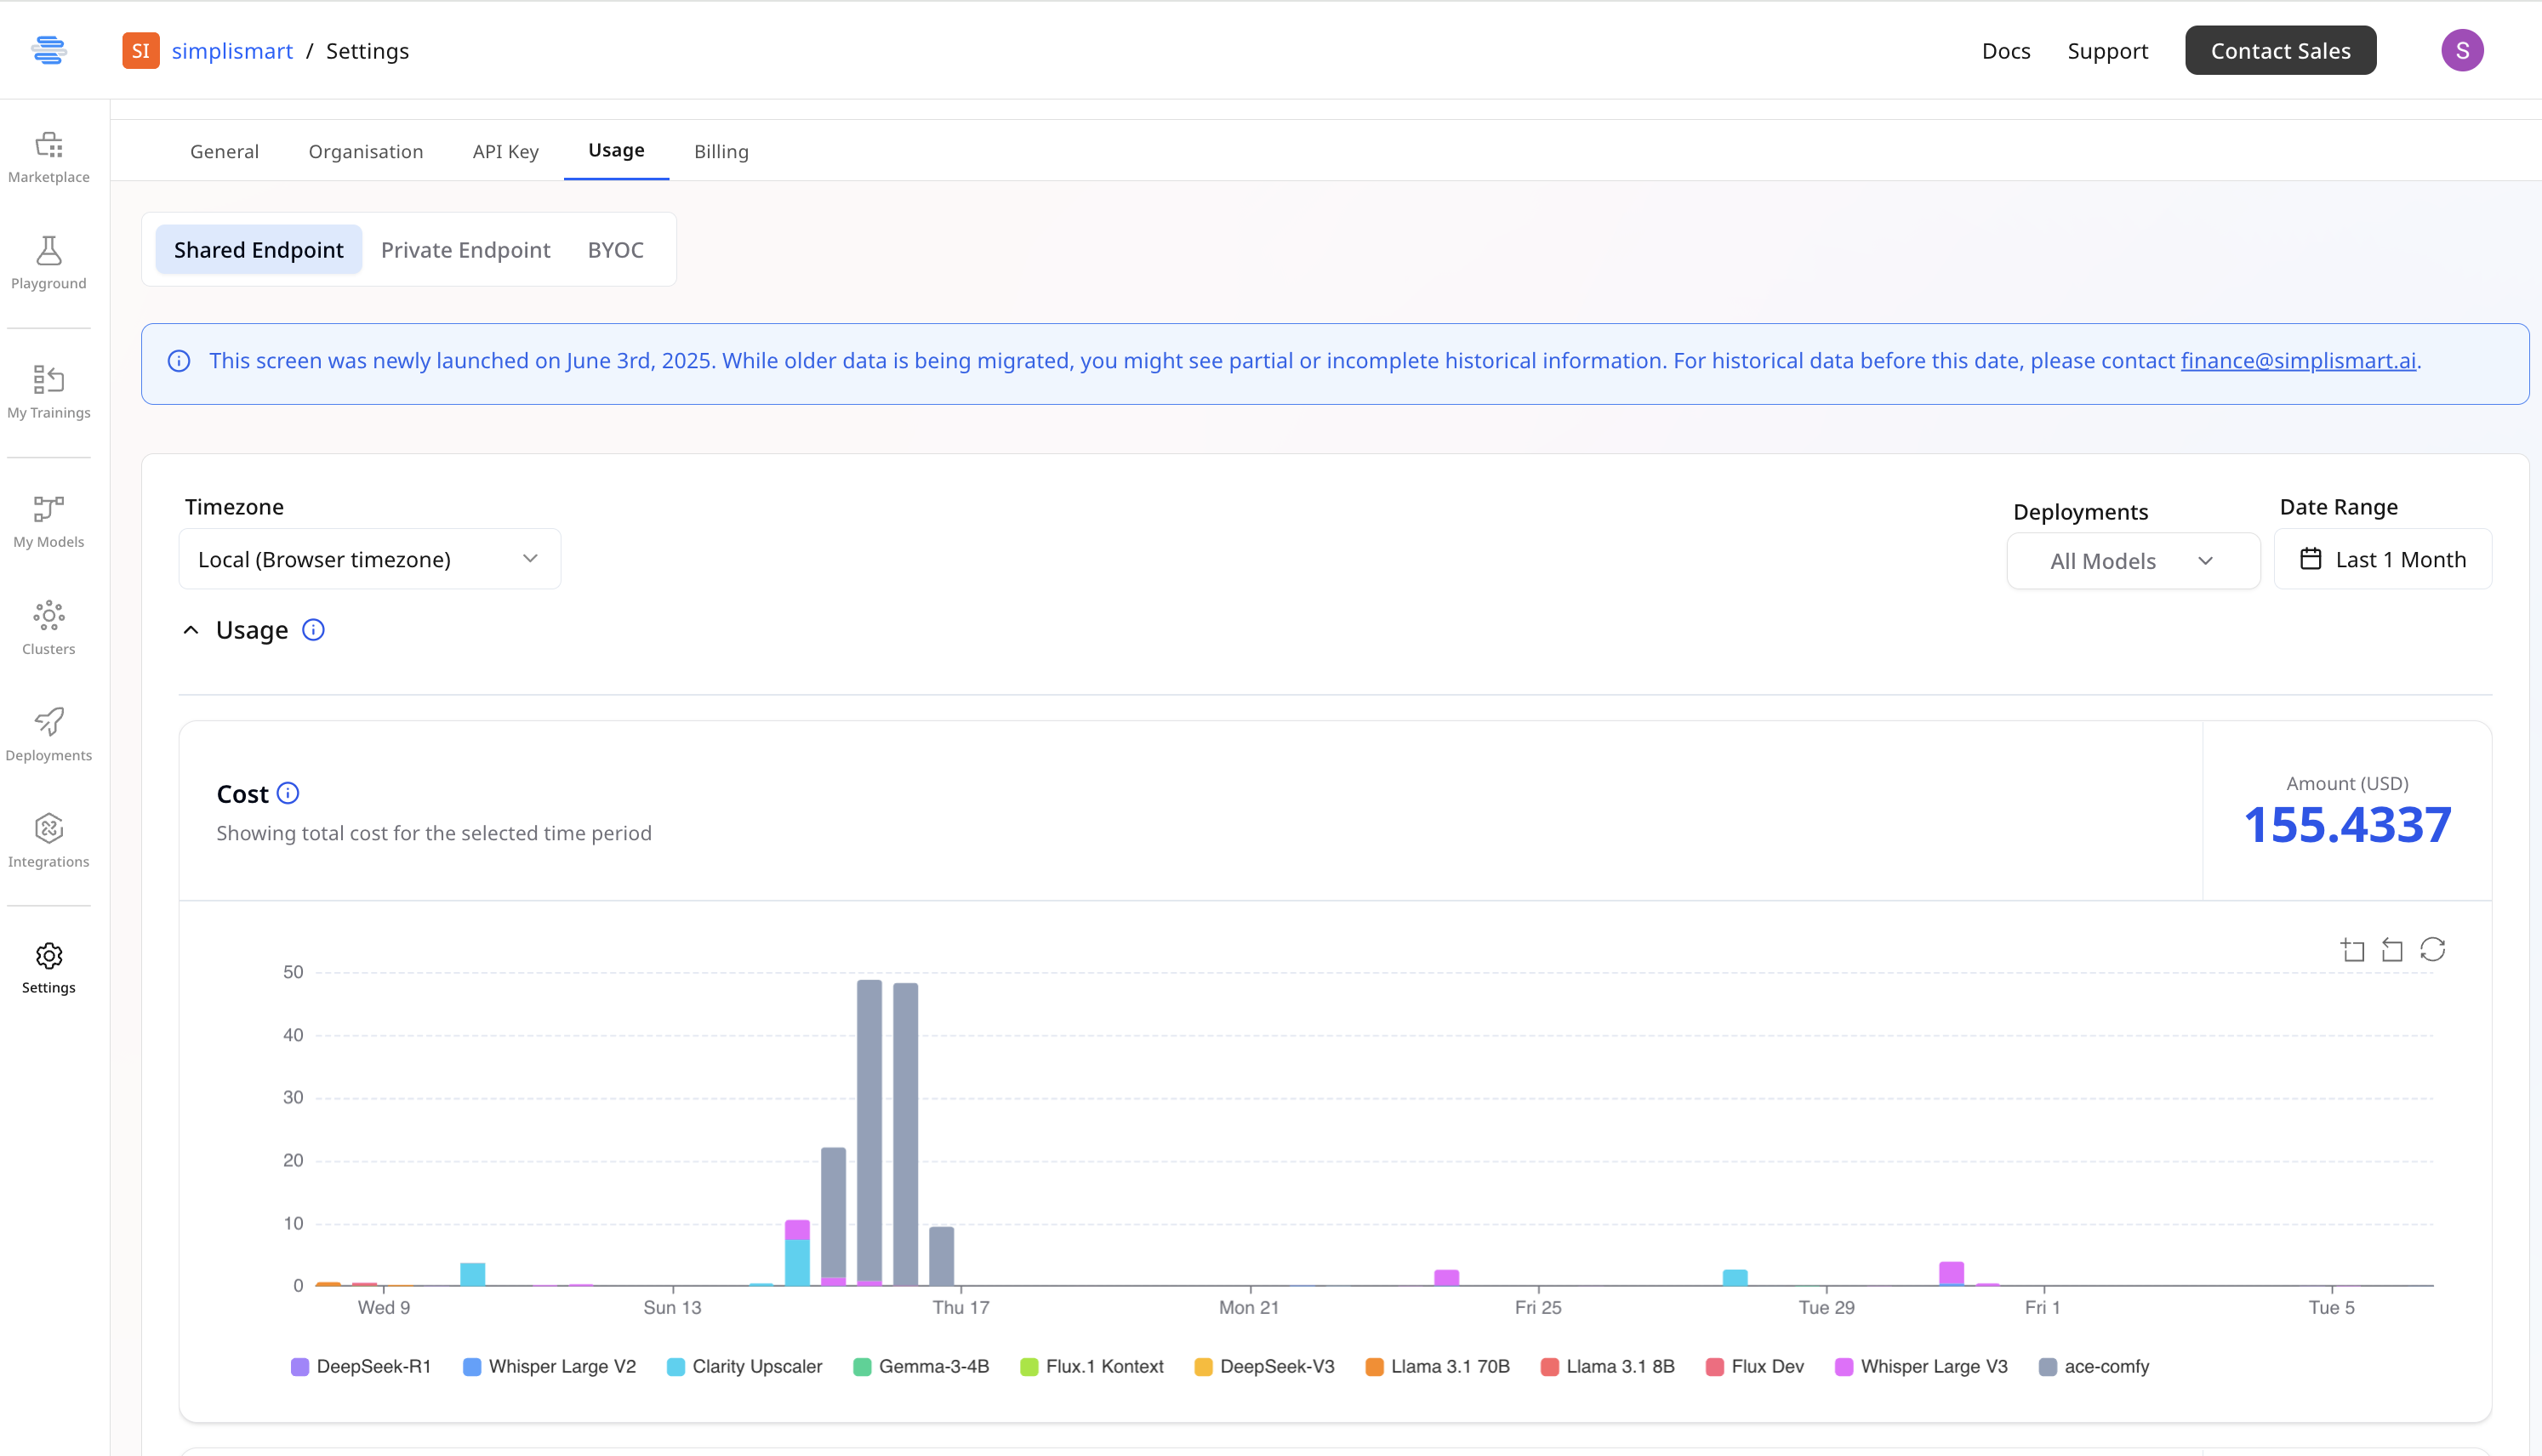The image size is (2542, 1456).
Task: Toggle Whisper Large V3 legend series
Action: [1921, 1367]
